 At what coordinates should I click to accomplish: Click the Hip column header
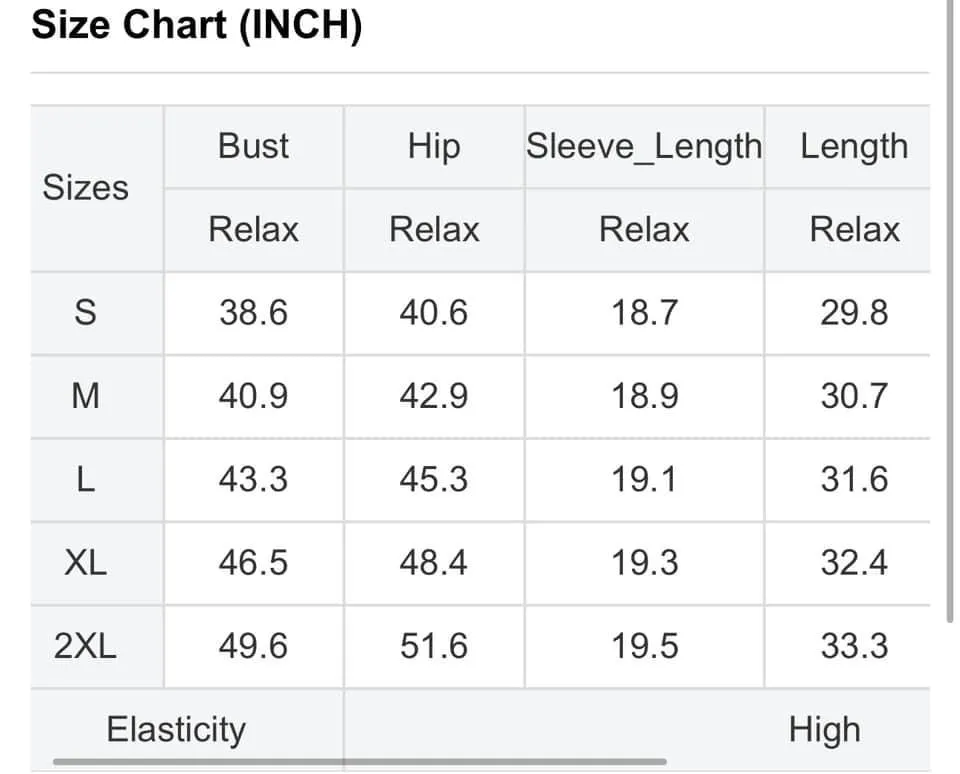(433, 146)
